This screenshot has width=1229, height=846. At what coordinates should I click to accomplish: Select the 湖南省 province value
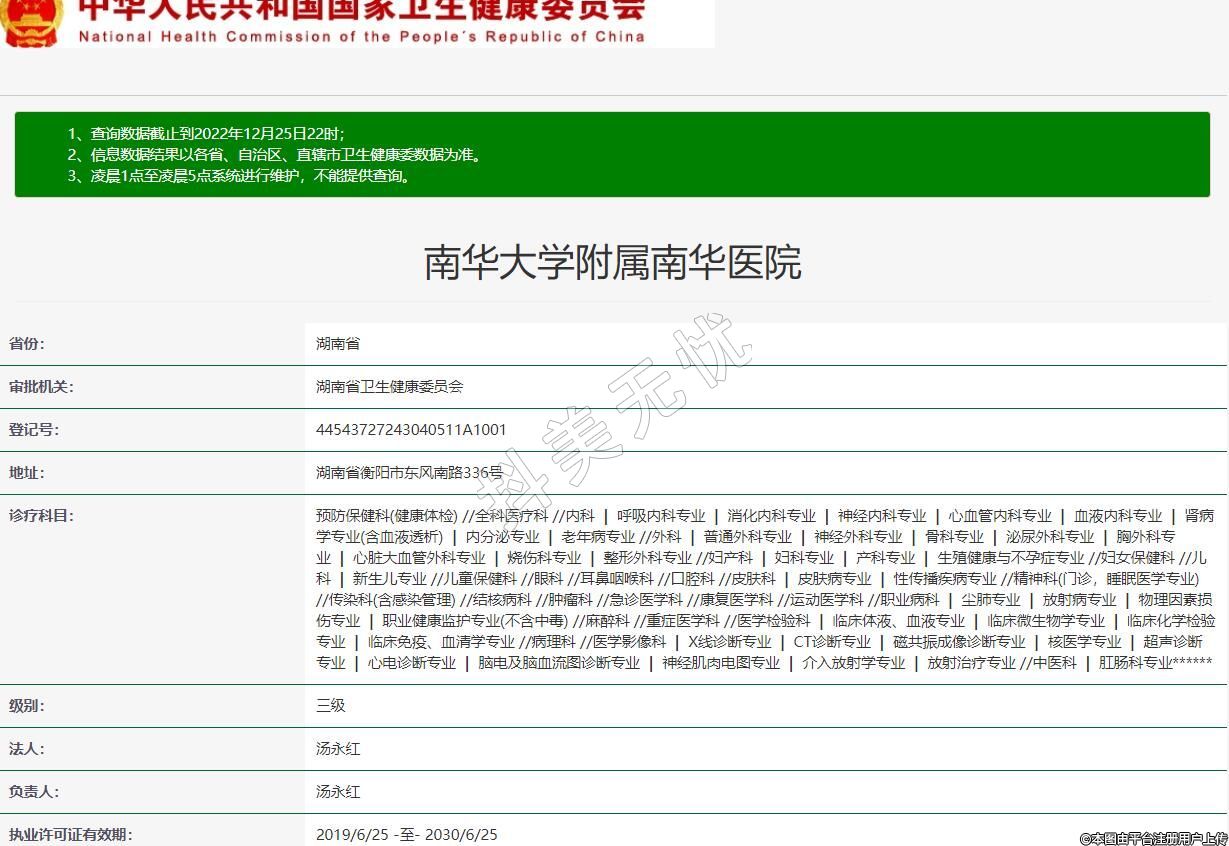coord(338,344)
